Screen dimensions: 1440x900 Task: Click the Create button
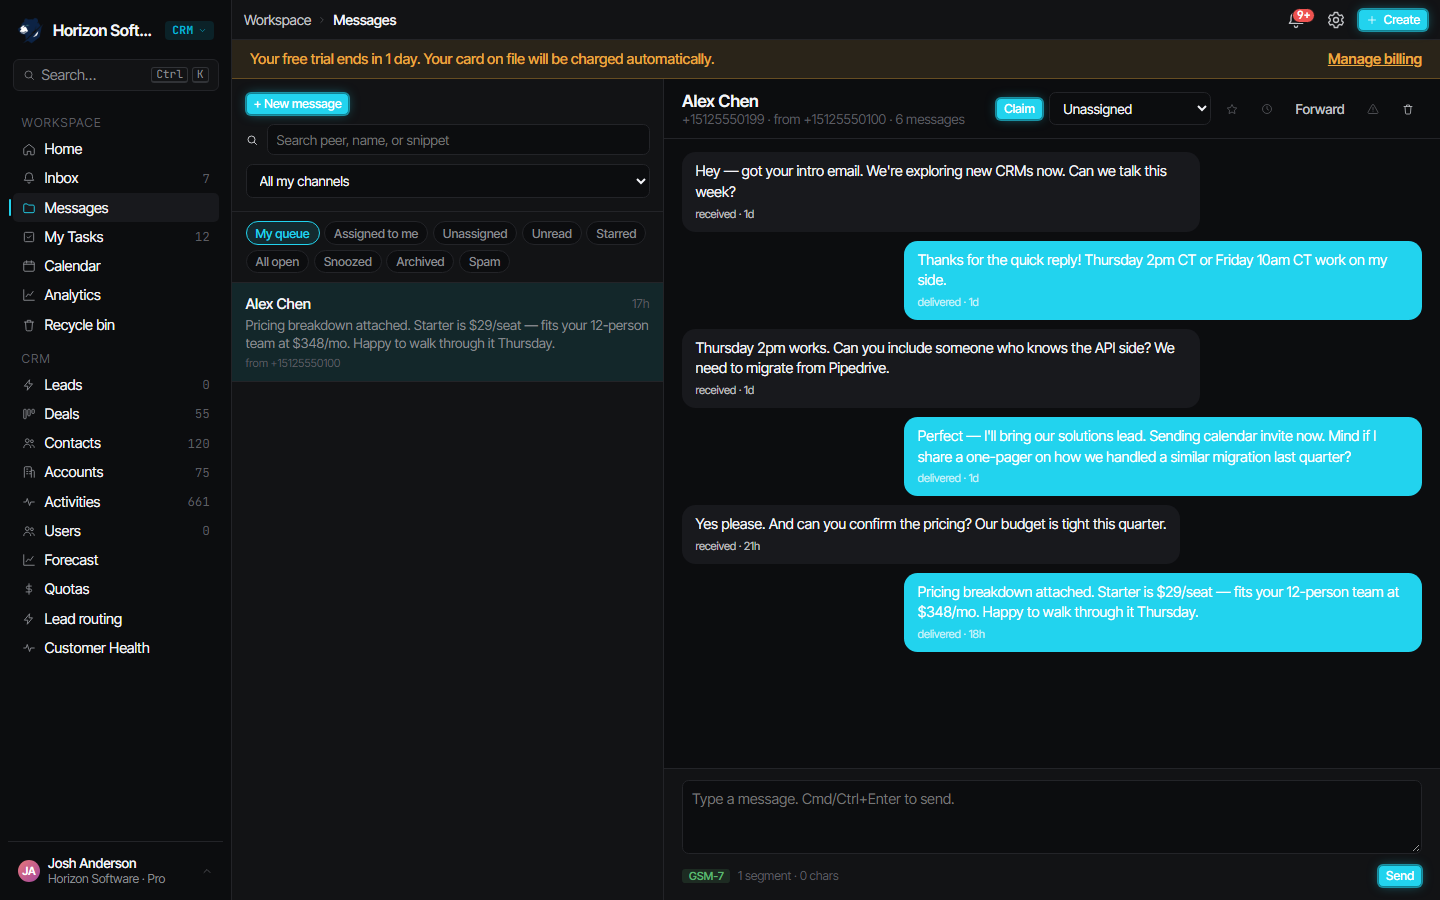1392,20
